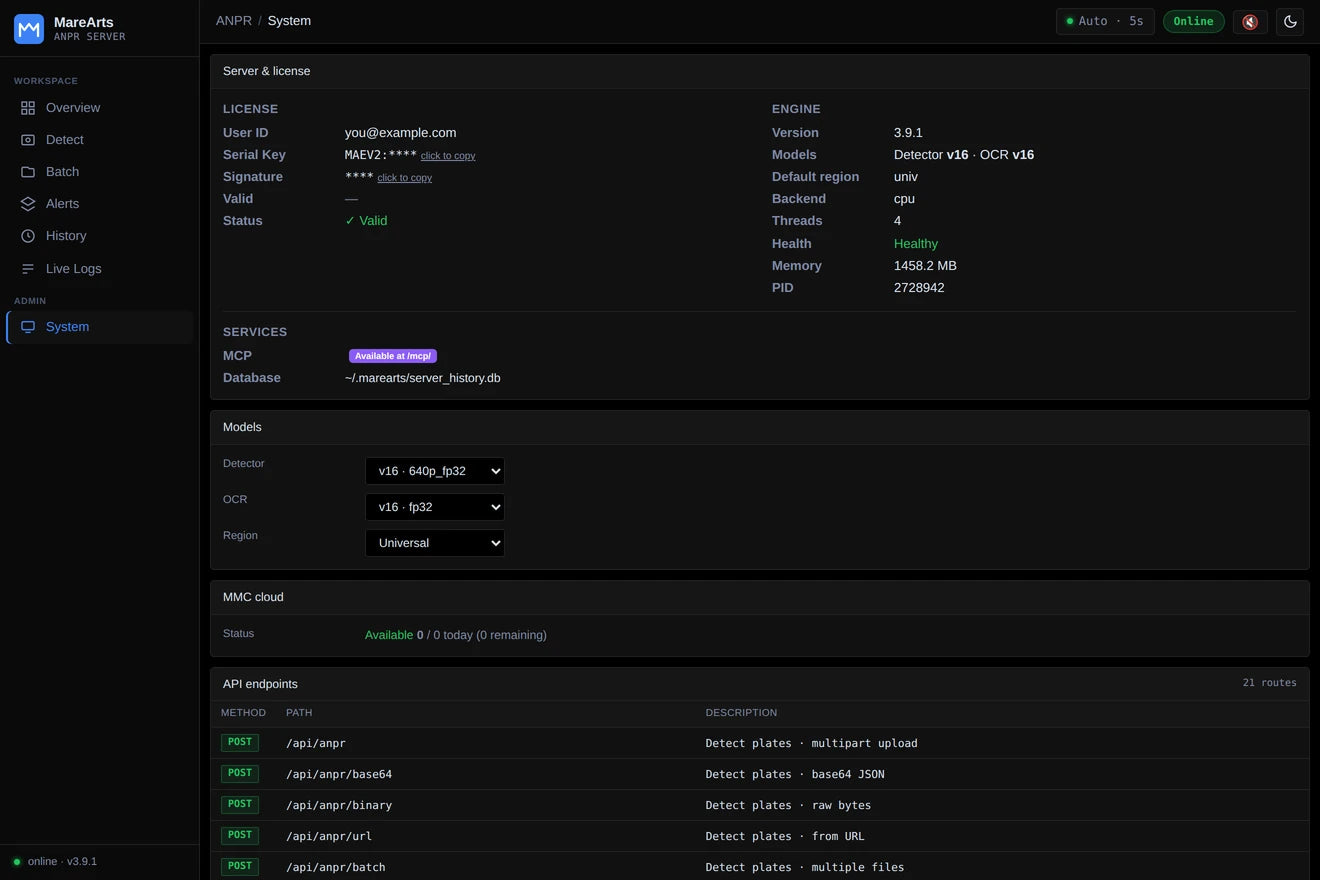Viewport: 1320px width, 880px height.
Task: Go to the Detect page
Action: [x=99, y=140]
